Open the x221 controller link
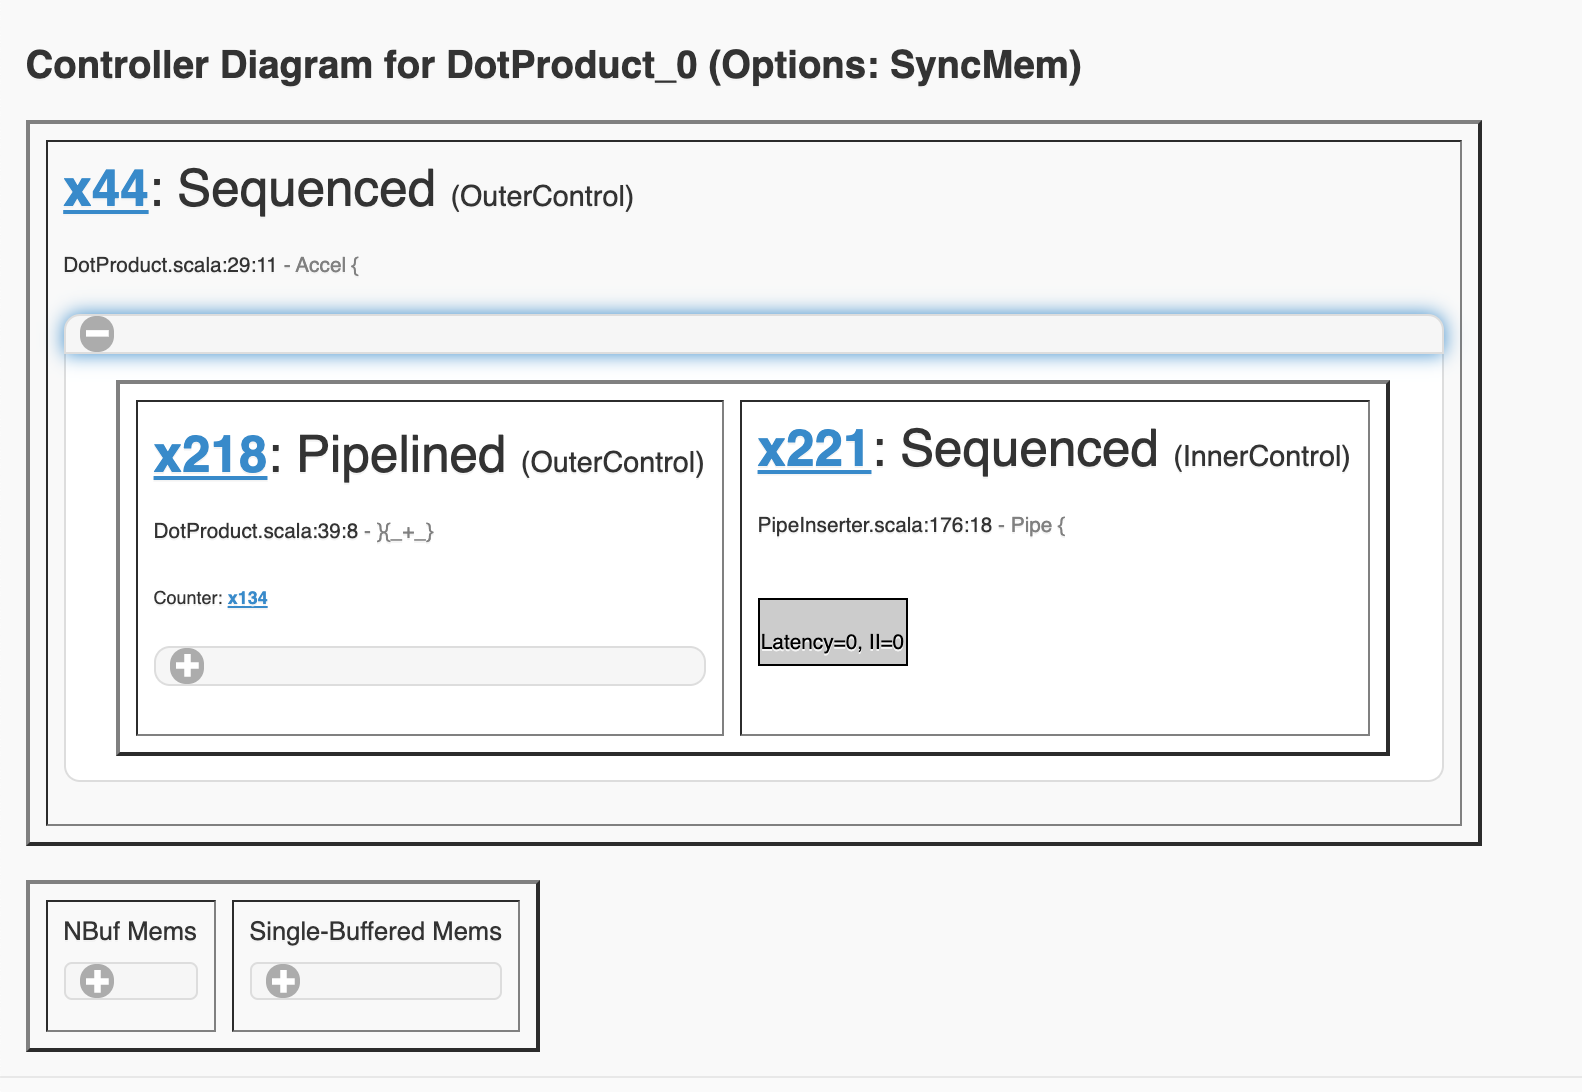This screenshot has width=1582, height=1092. 814,449
